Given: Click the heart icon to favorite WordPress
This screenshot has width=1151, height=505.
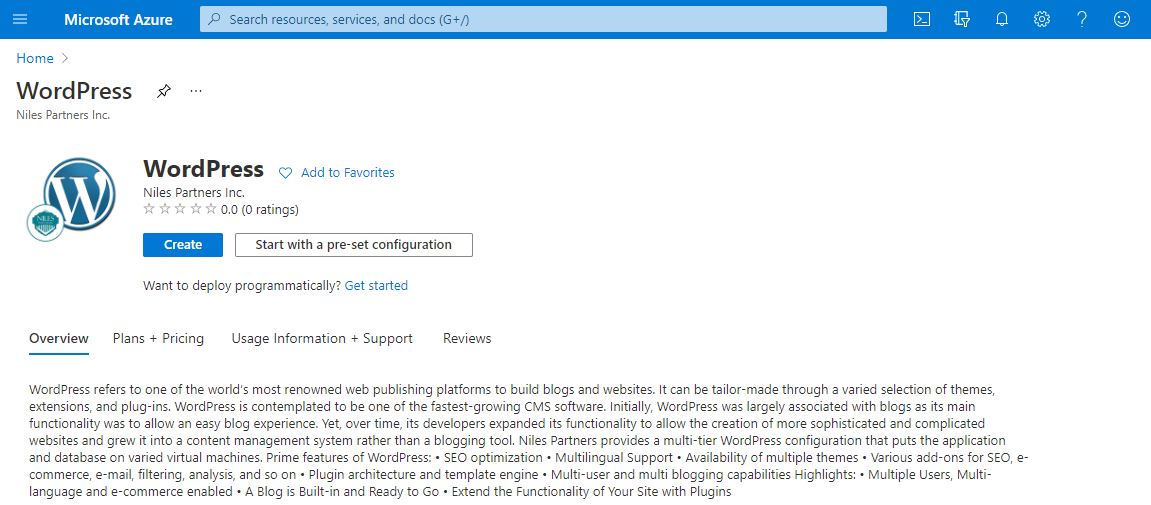Looking at the screenshot, I should pyautogui.click(x=285, y=173).
